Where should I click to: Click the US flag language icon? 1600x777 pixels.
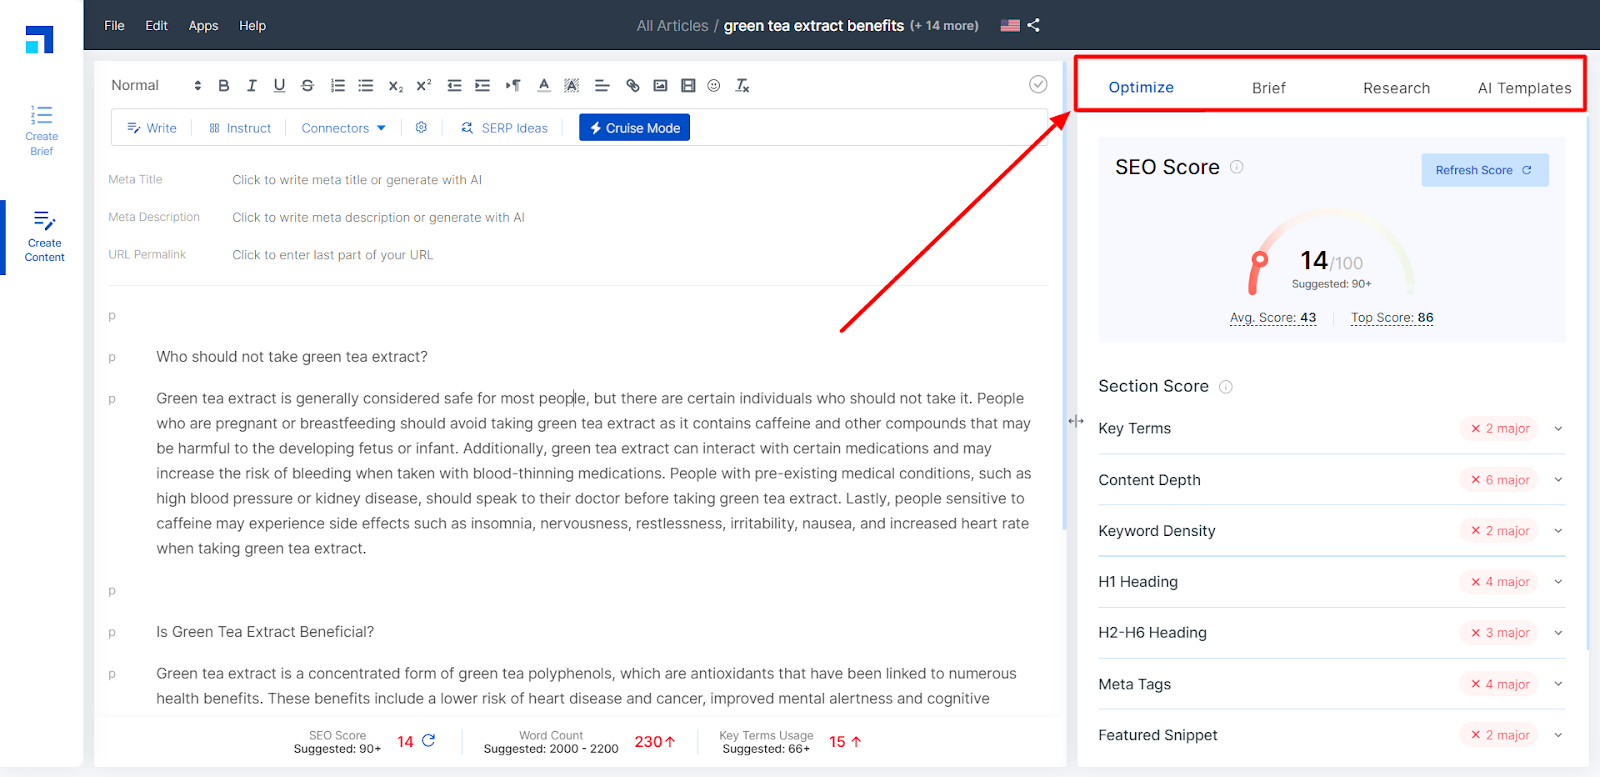coord(1010,26)
